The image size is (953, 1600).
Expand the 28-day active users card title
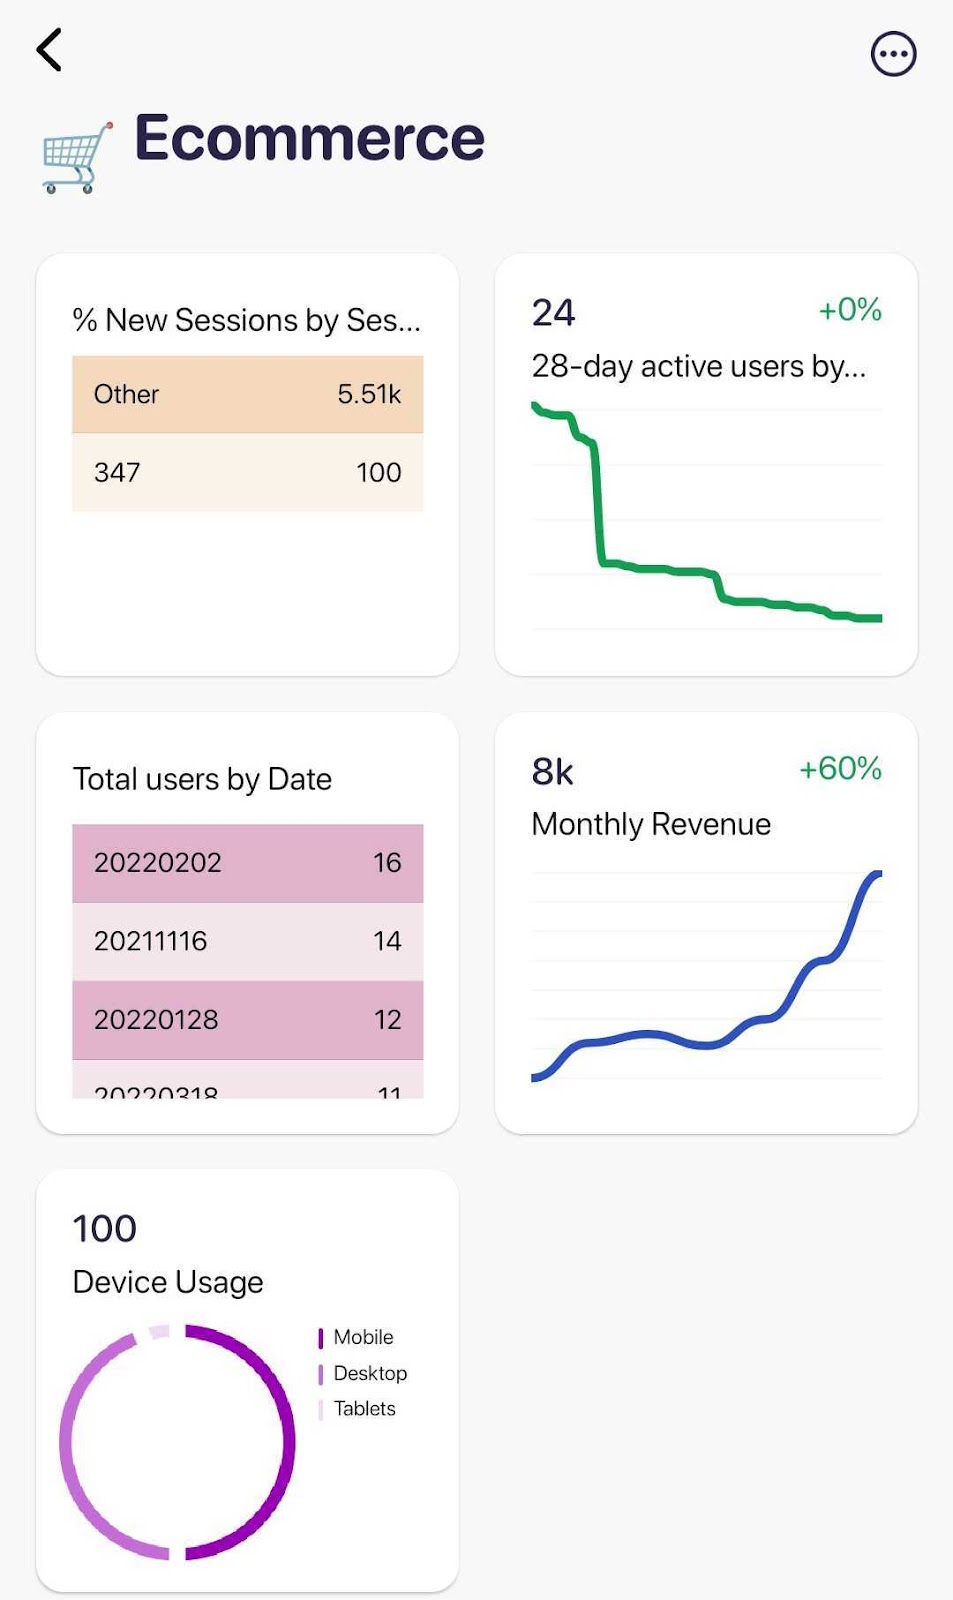point(700,366)
